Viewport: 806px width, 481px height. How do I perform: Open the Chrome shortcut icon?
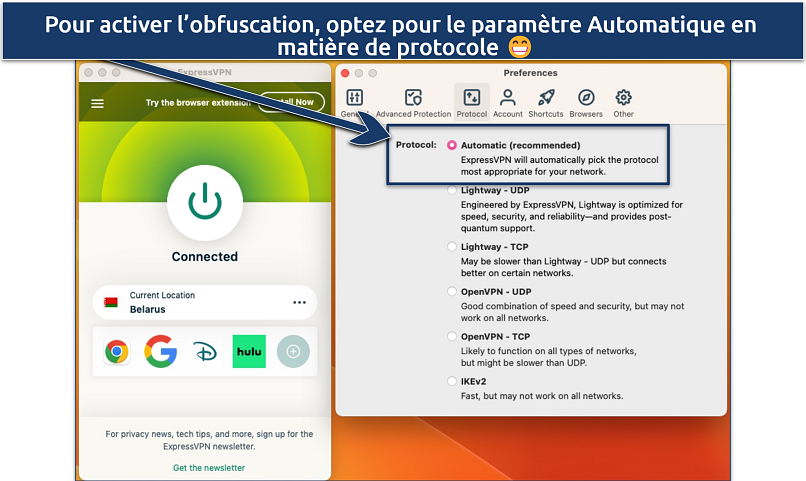117,351
